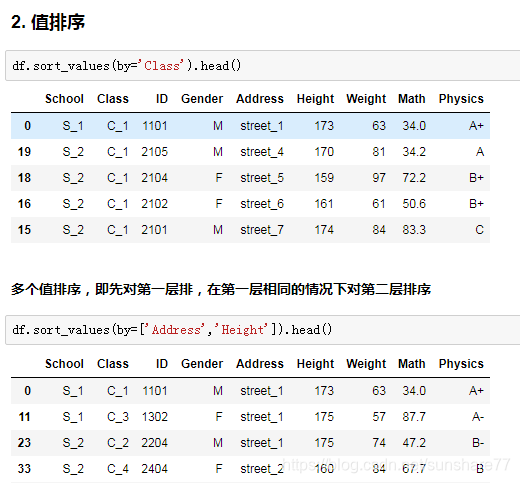Viewport: 520px width, 483px height.
Task: Click Address cell 'street_2'
Action: click(x=262, y=469)
